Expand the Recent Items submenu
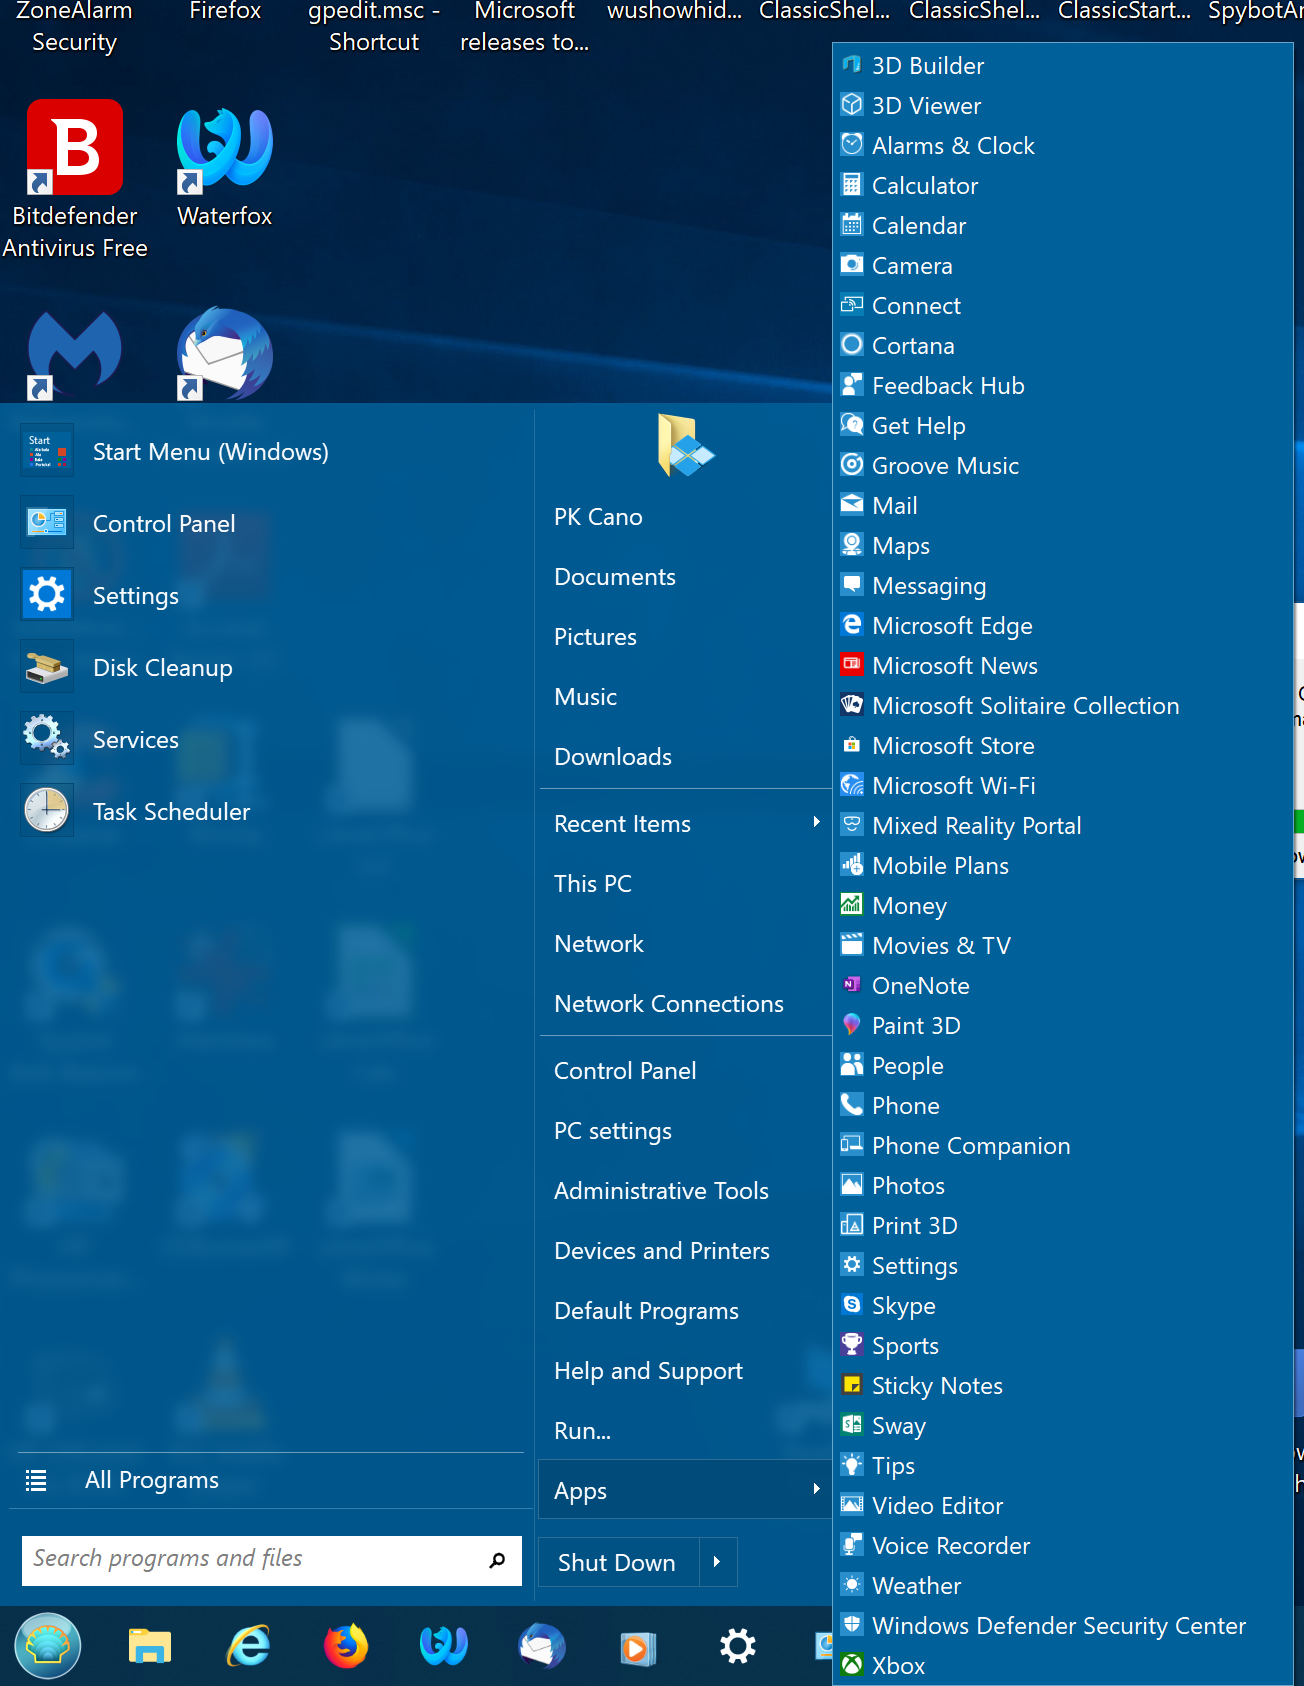1304x1686 pixels. click(x=685, y=824)
